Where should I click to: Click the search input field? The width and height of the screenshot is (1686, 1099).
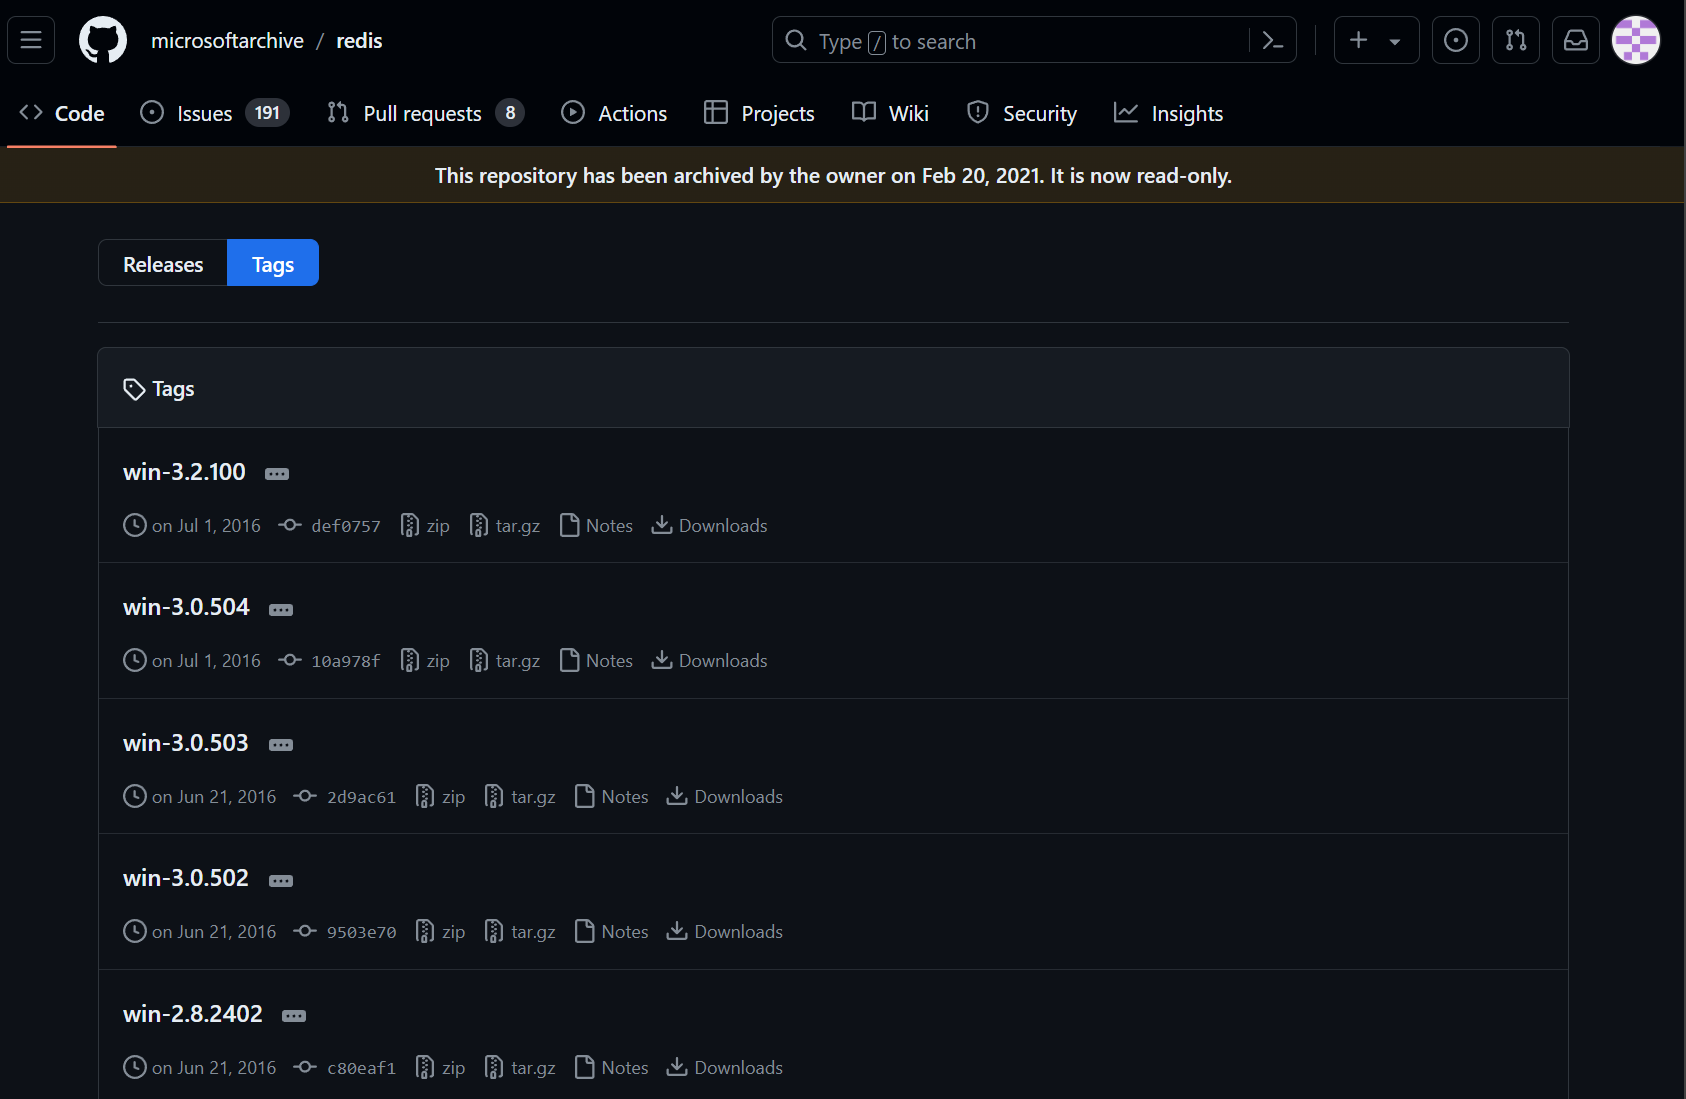click(1034, 40)
